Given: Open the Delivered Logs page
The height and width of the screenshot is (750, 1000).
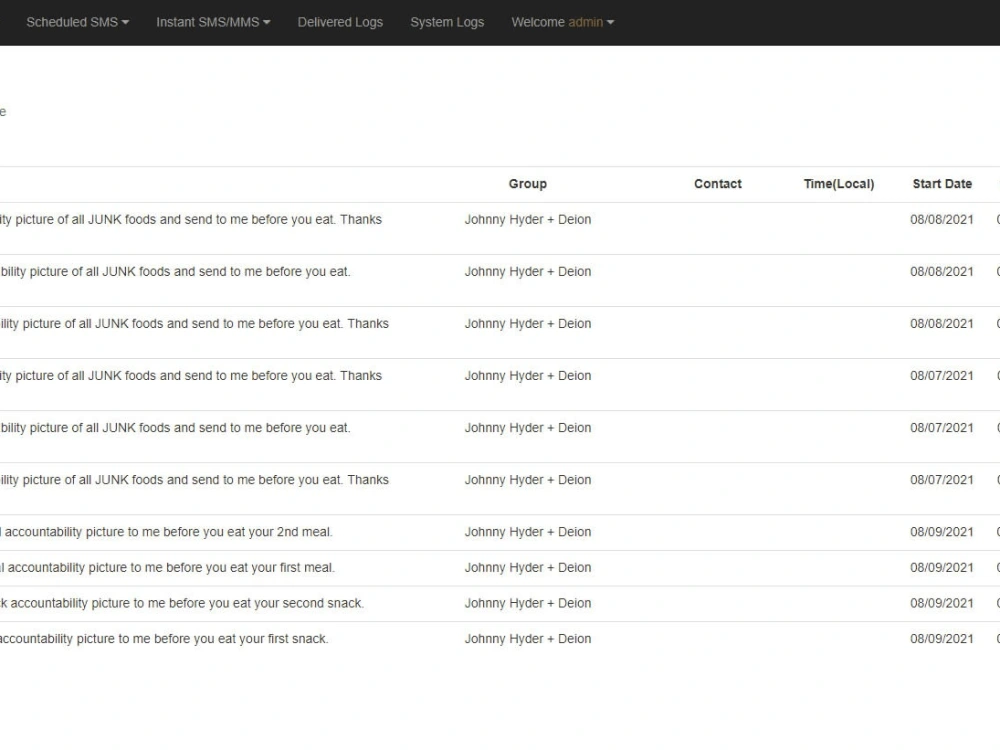Looking at the screenshot, I should coord(340,22).
